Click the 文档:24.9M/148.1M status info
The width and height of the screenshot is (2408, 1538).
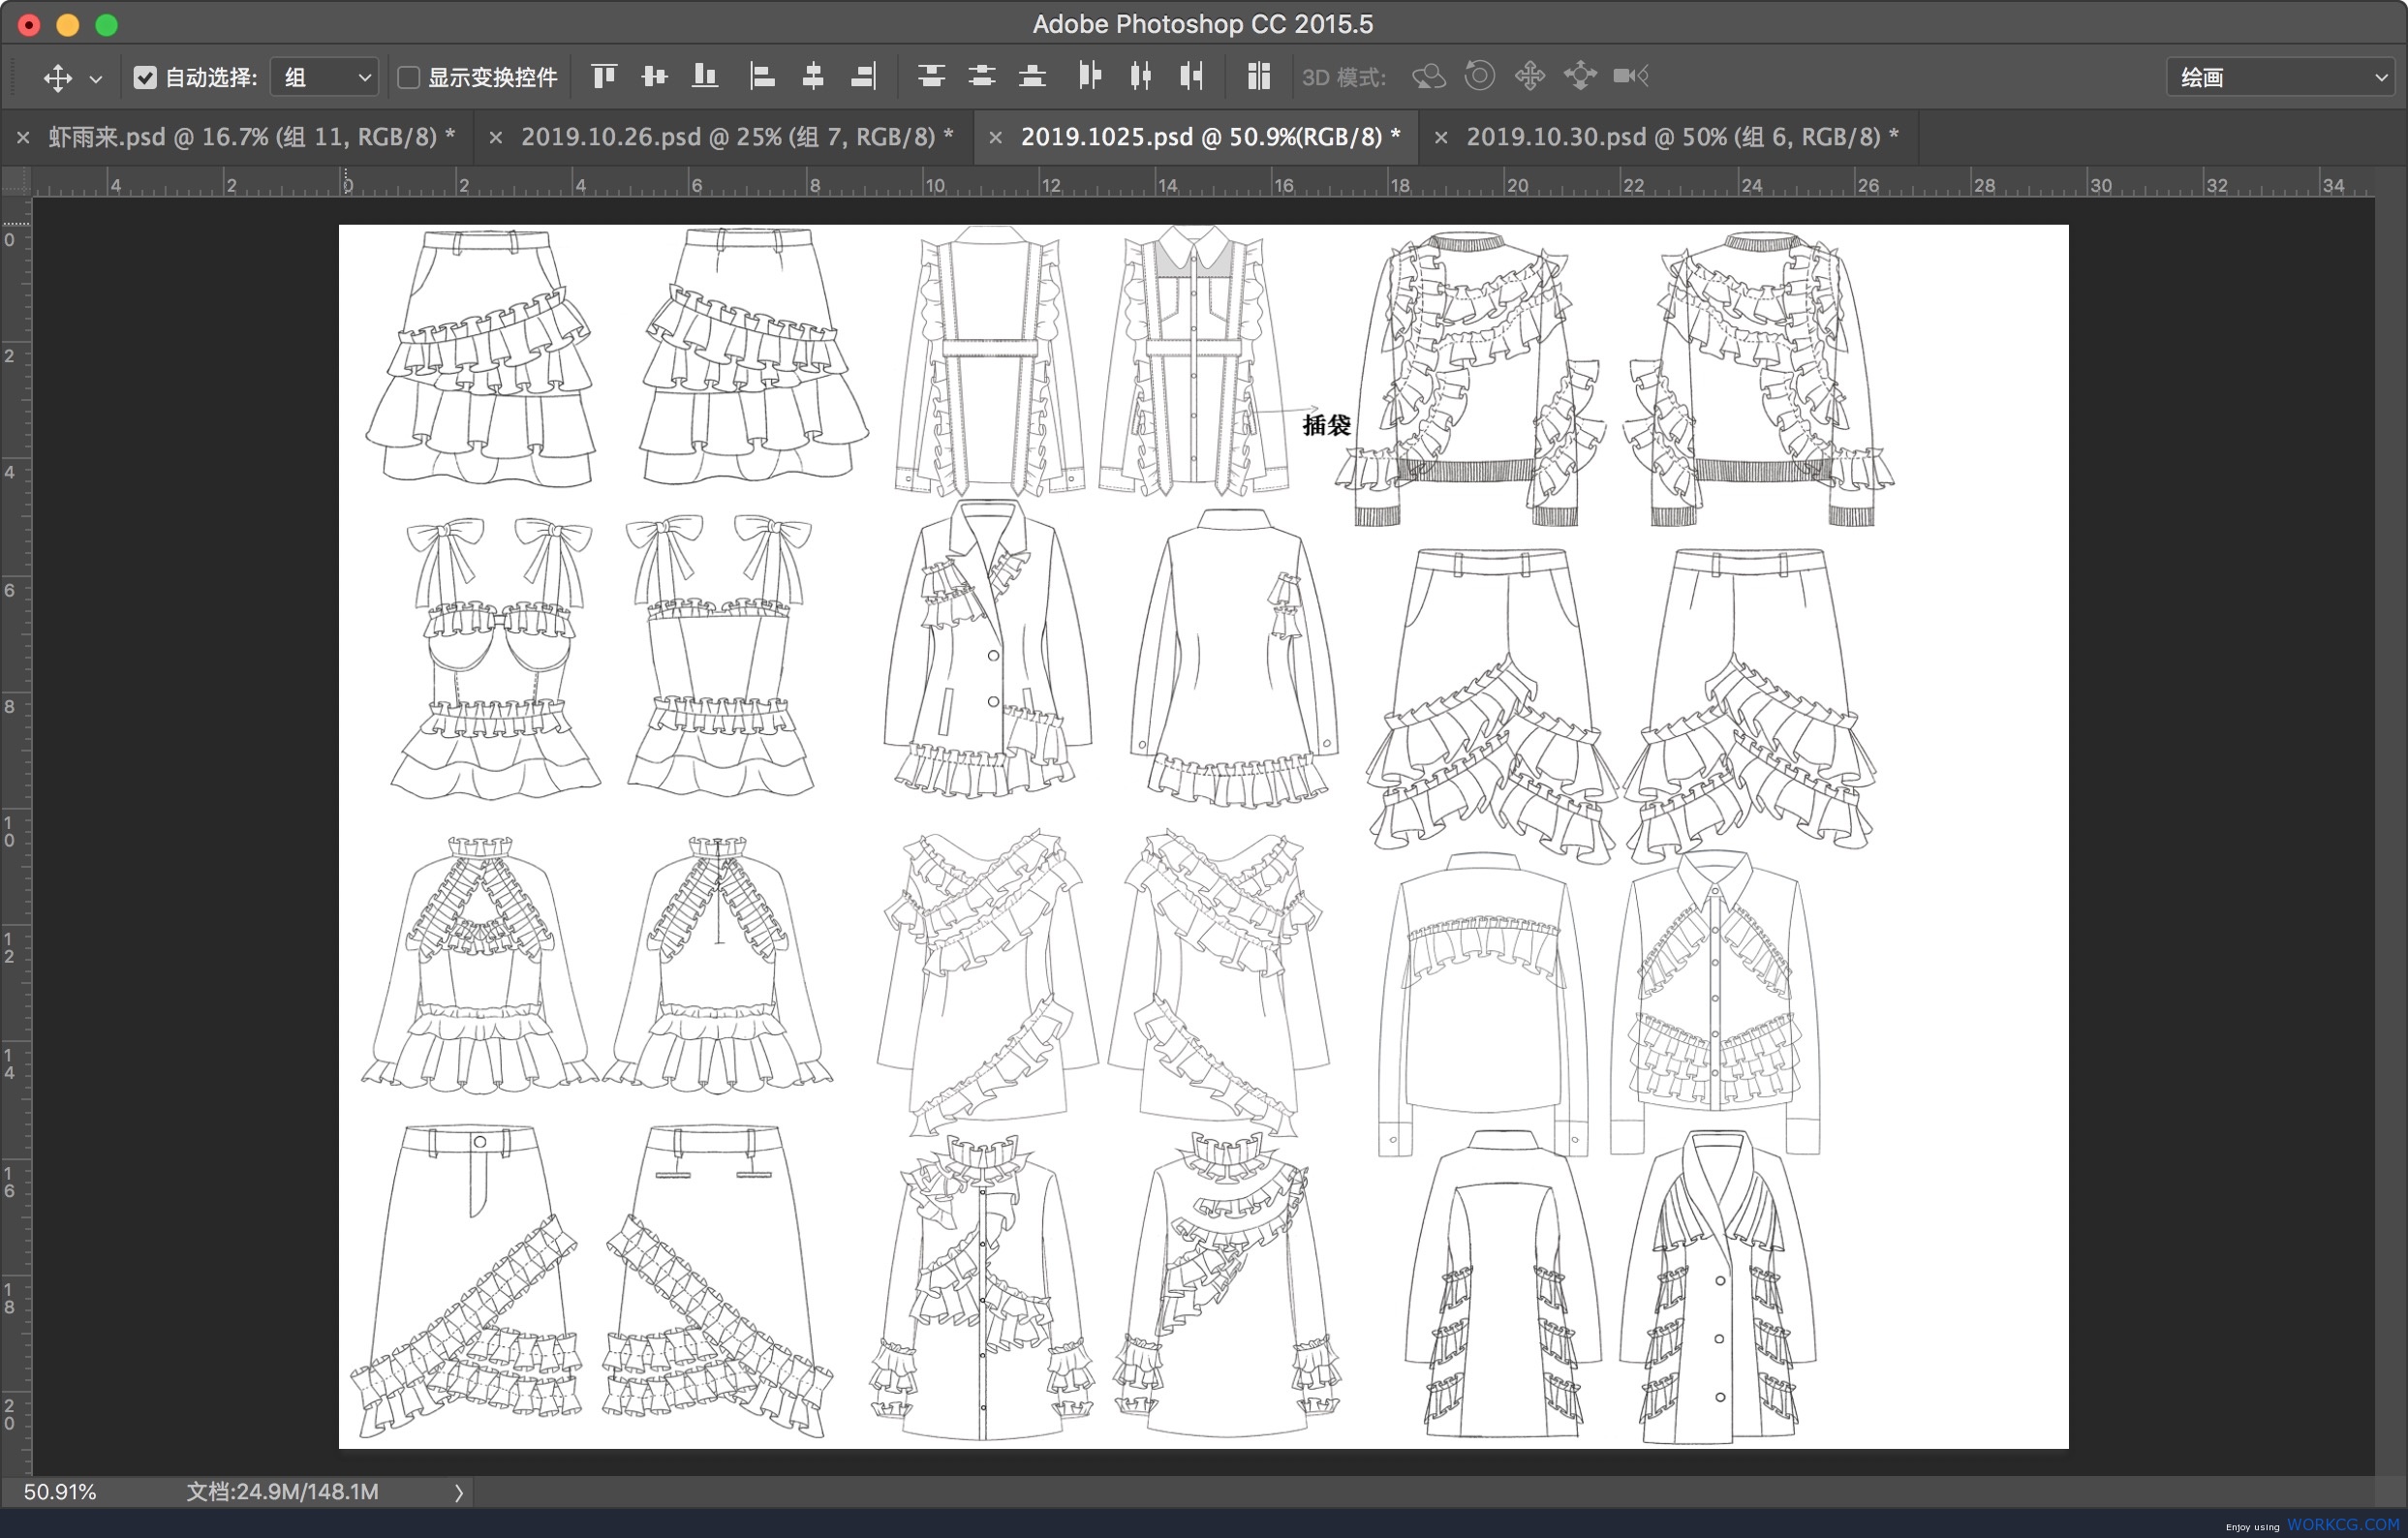click(x=282, y=1492)
